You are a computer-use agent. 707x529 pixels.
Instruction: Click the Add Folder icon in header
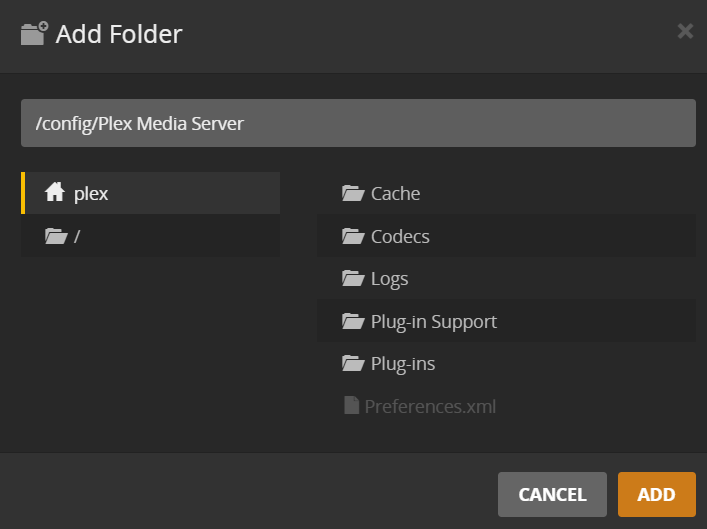[34, 33]
